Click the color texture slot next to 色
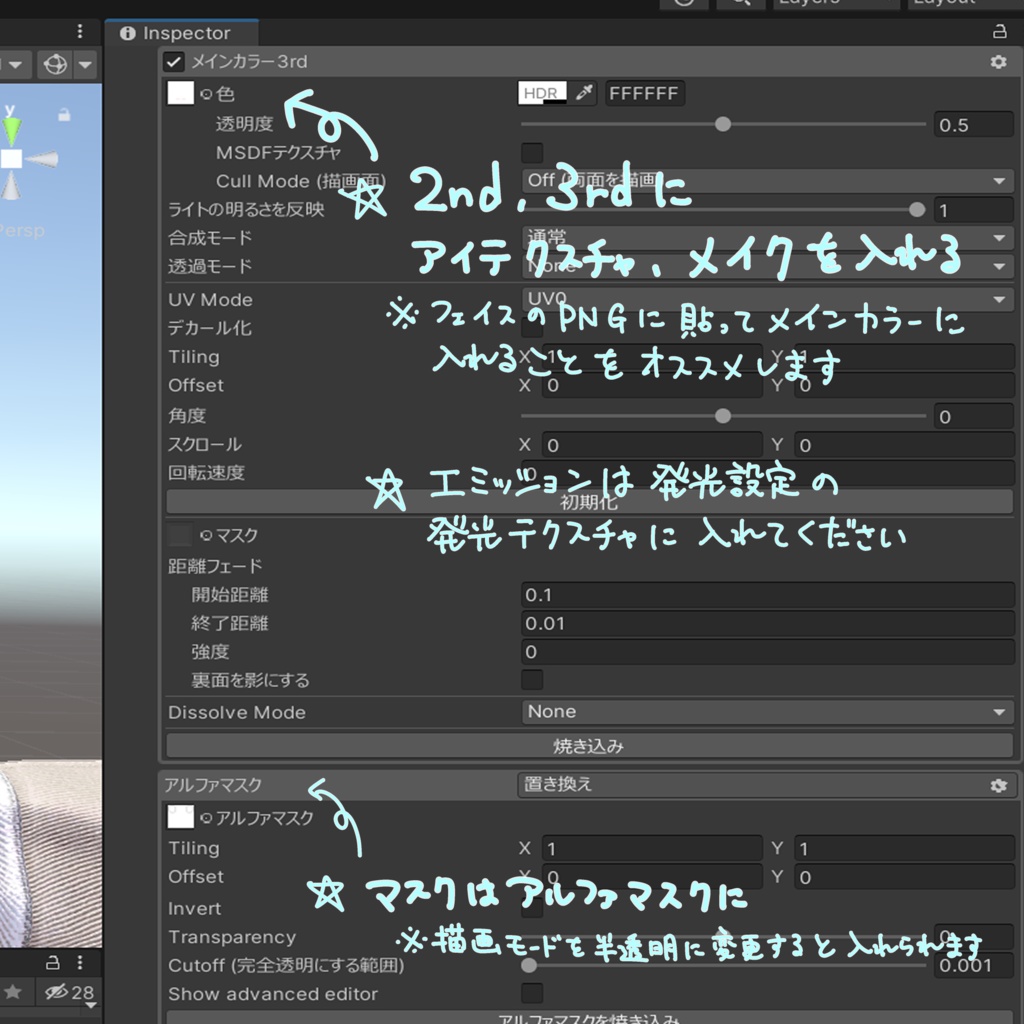 (180, 93)
